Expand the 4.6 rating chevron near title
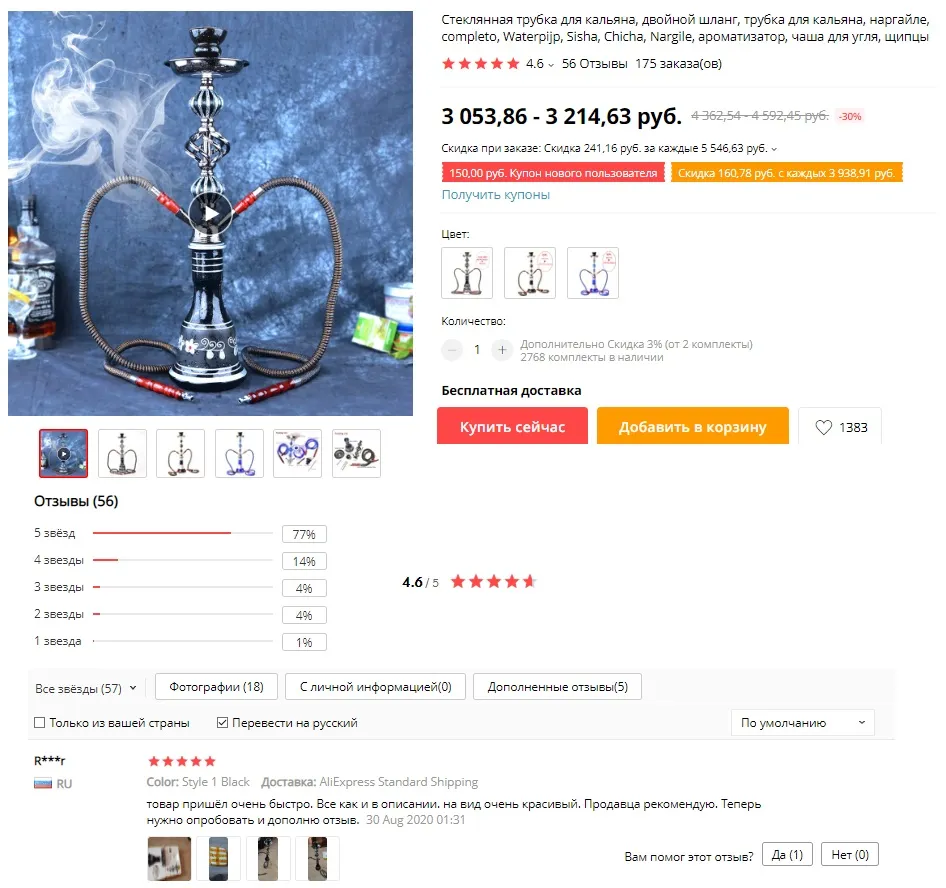 click(551, 65)
